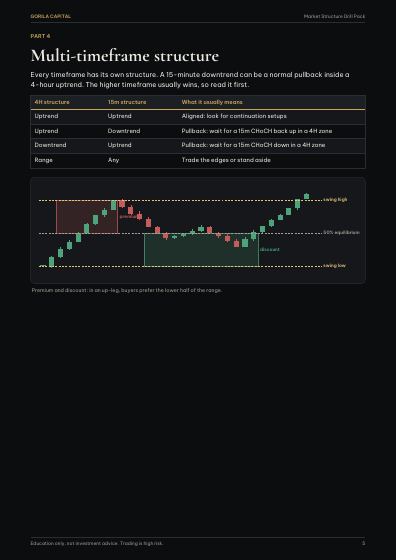Image resolution: width=396 pixels, height=560 pixels.
Task: Select the 4H structure column header
Action: pos(52,102)
